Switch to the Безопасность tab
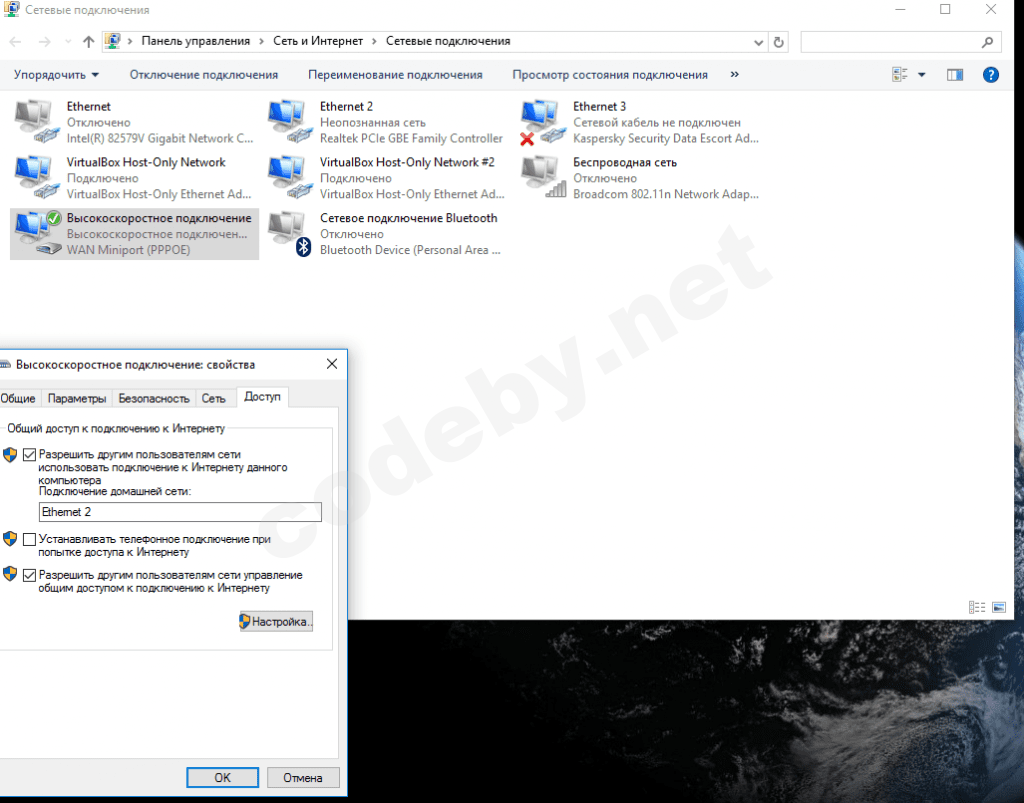The image size is (1024, 803). click(x=154, y=398)
